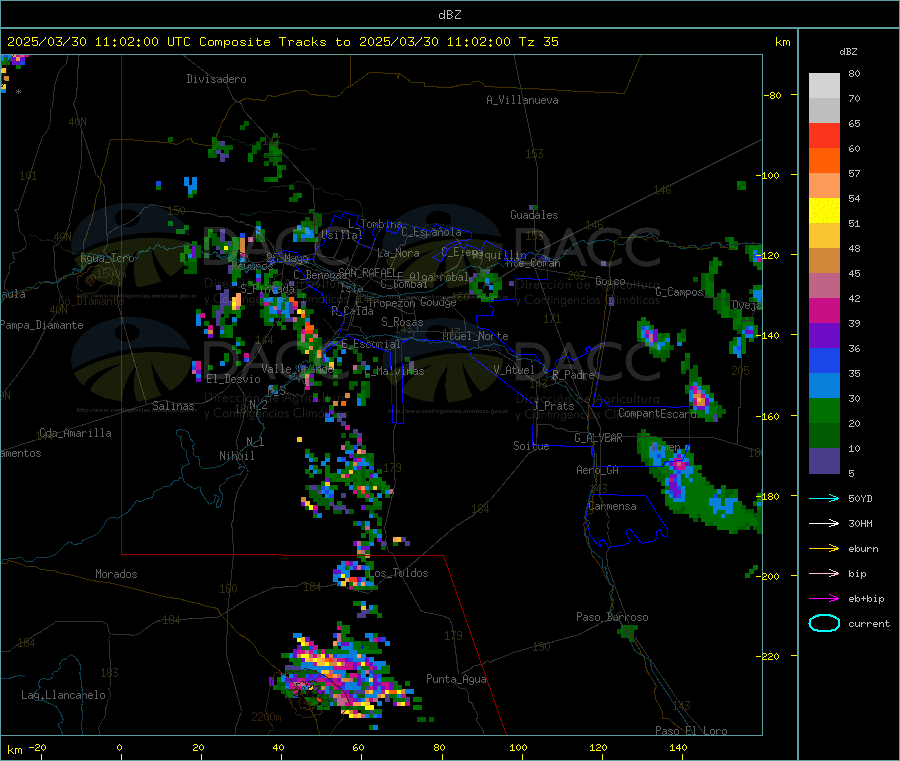
Task: Click the Paso_El_Loro map label
Action: 692,731
